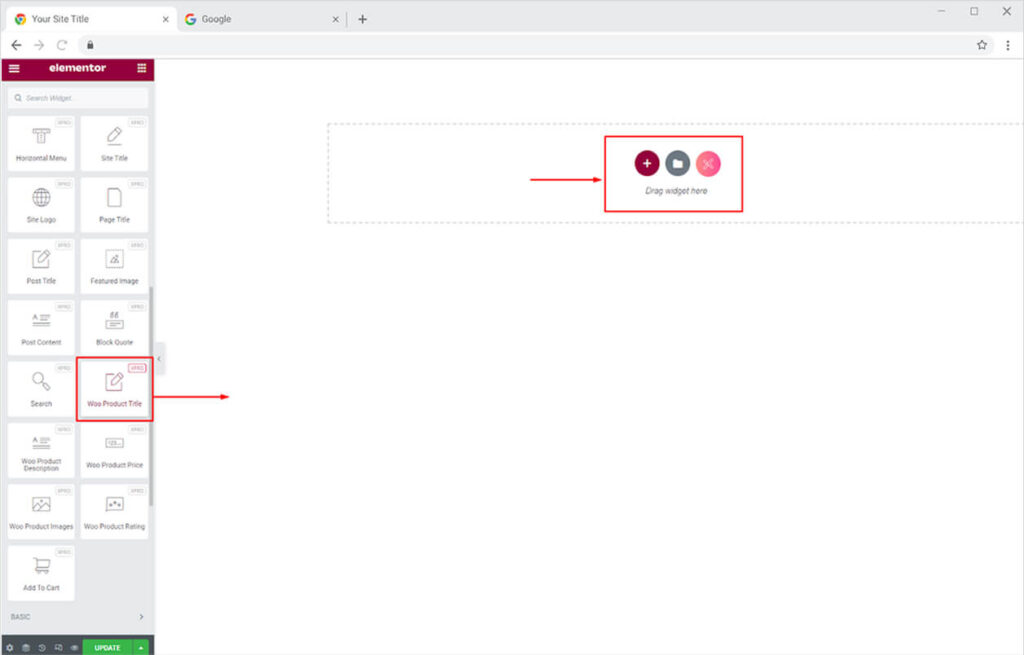Click the Search Widget input field
The image size is (1024, 655).
pyautogui.click(x=80, y=98)
